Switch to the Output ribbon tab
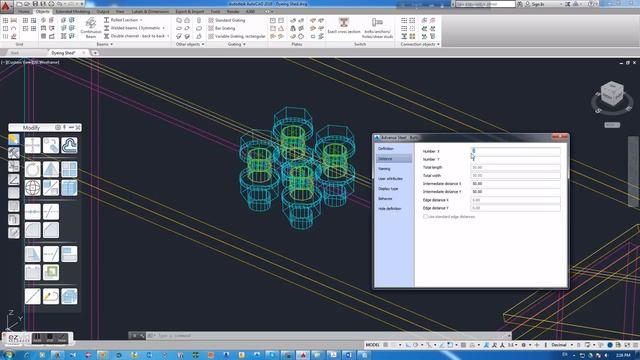The image size is (640, 360). (103, 11)
